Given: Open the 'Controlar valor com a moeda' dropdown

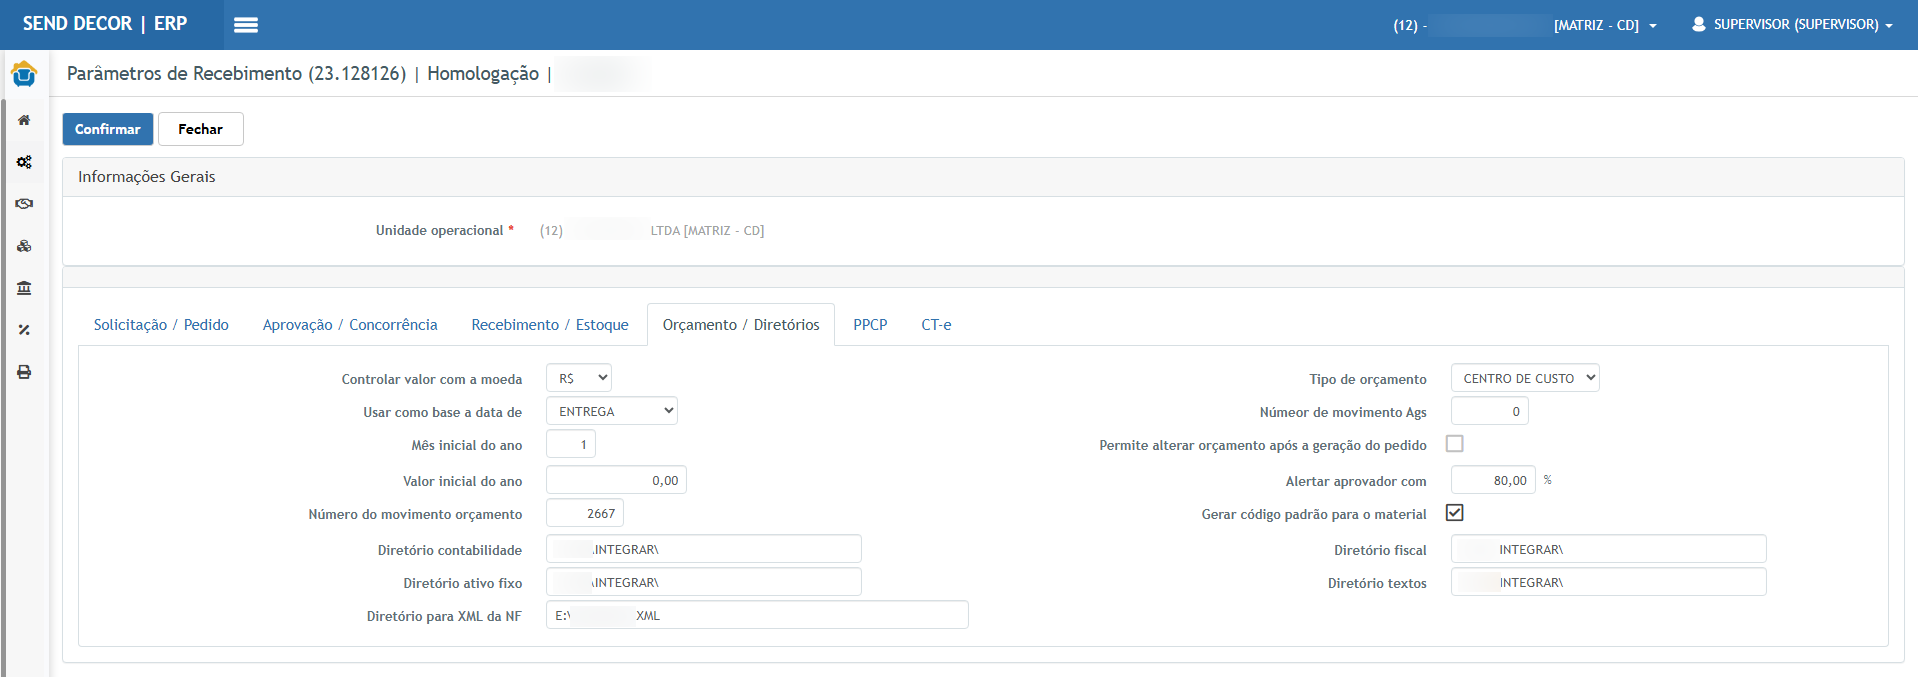Looking at the screenshot, I should pyautogui.click(x=579, y=378).
